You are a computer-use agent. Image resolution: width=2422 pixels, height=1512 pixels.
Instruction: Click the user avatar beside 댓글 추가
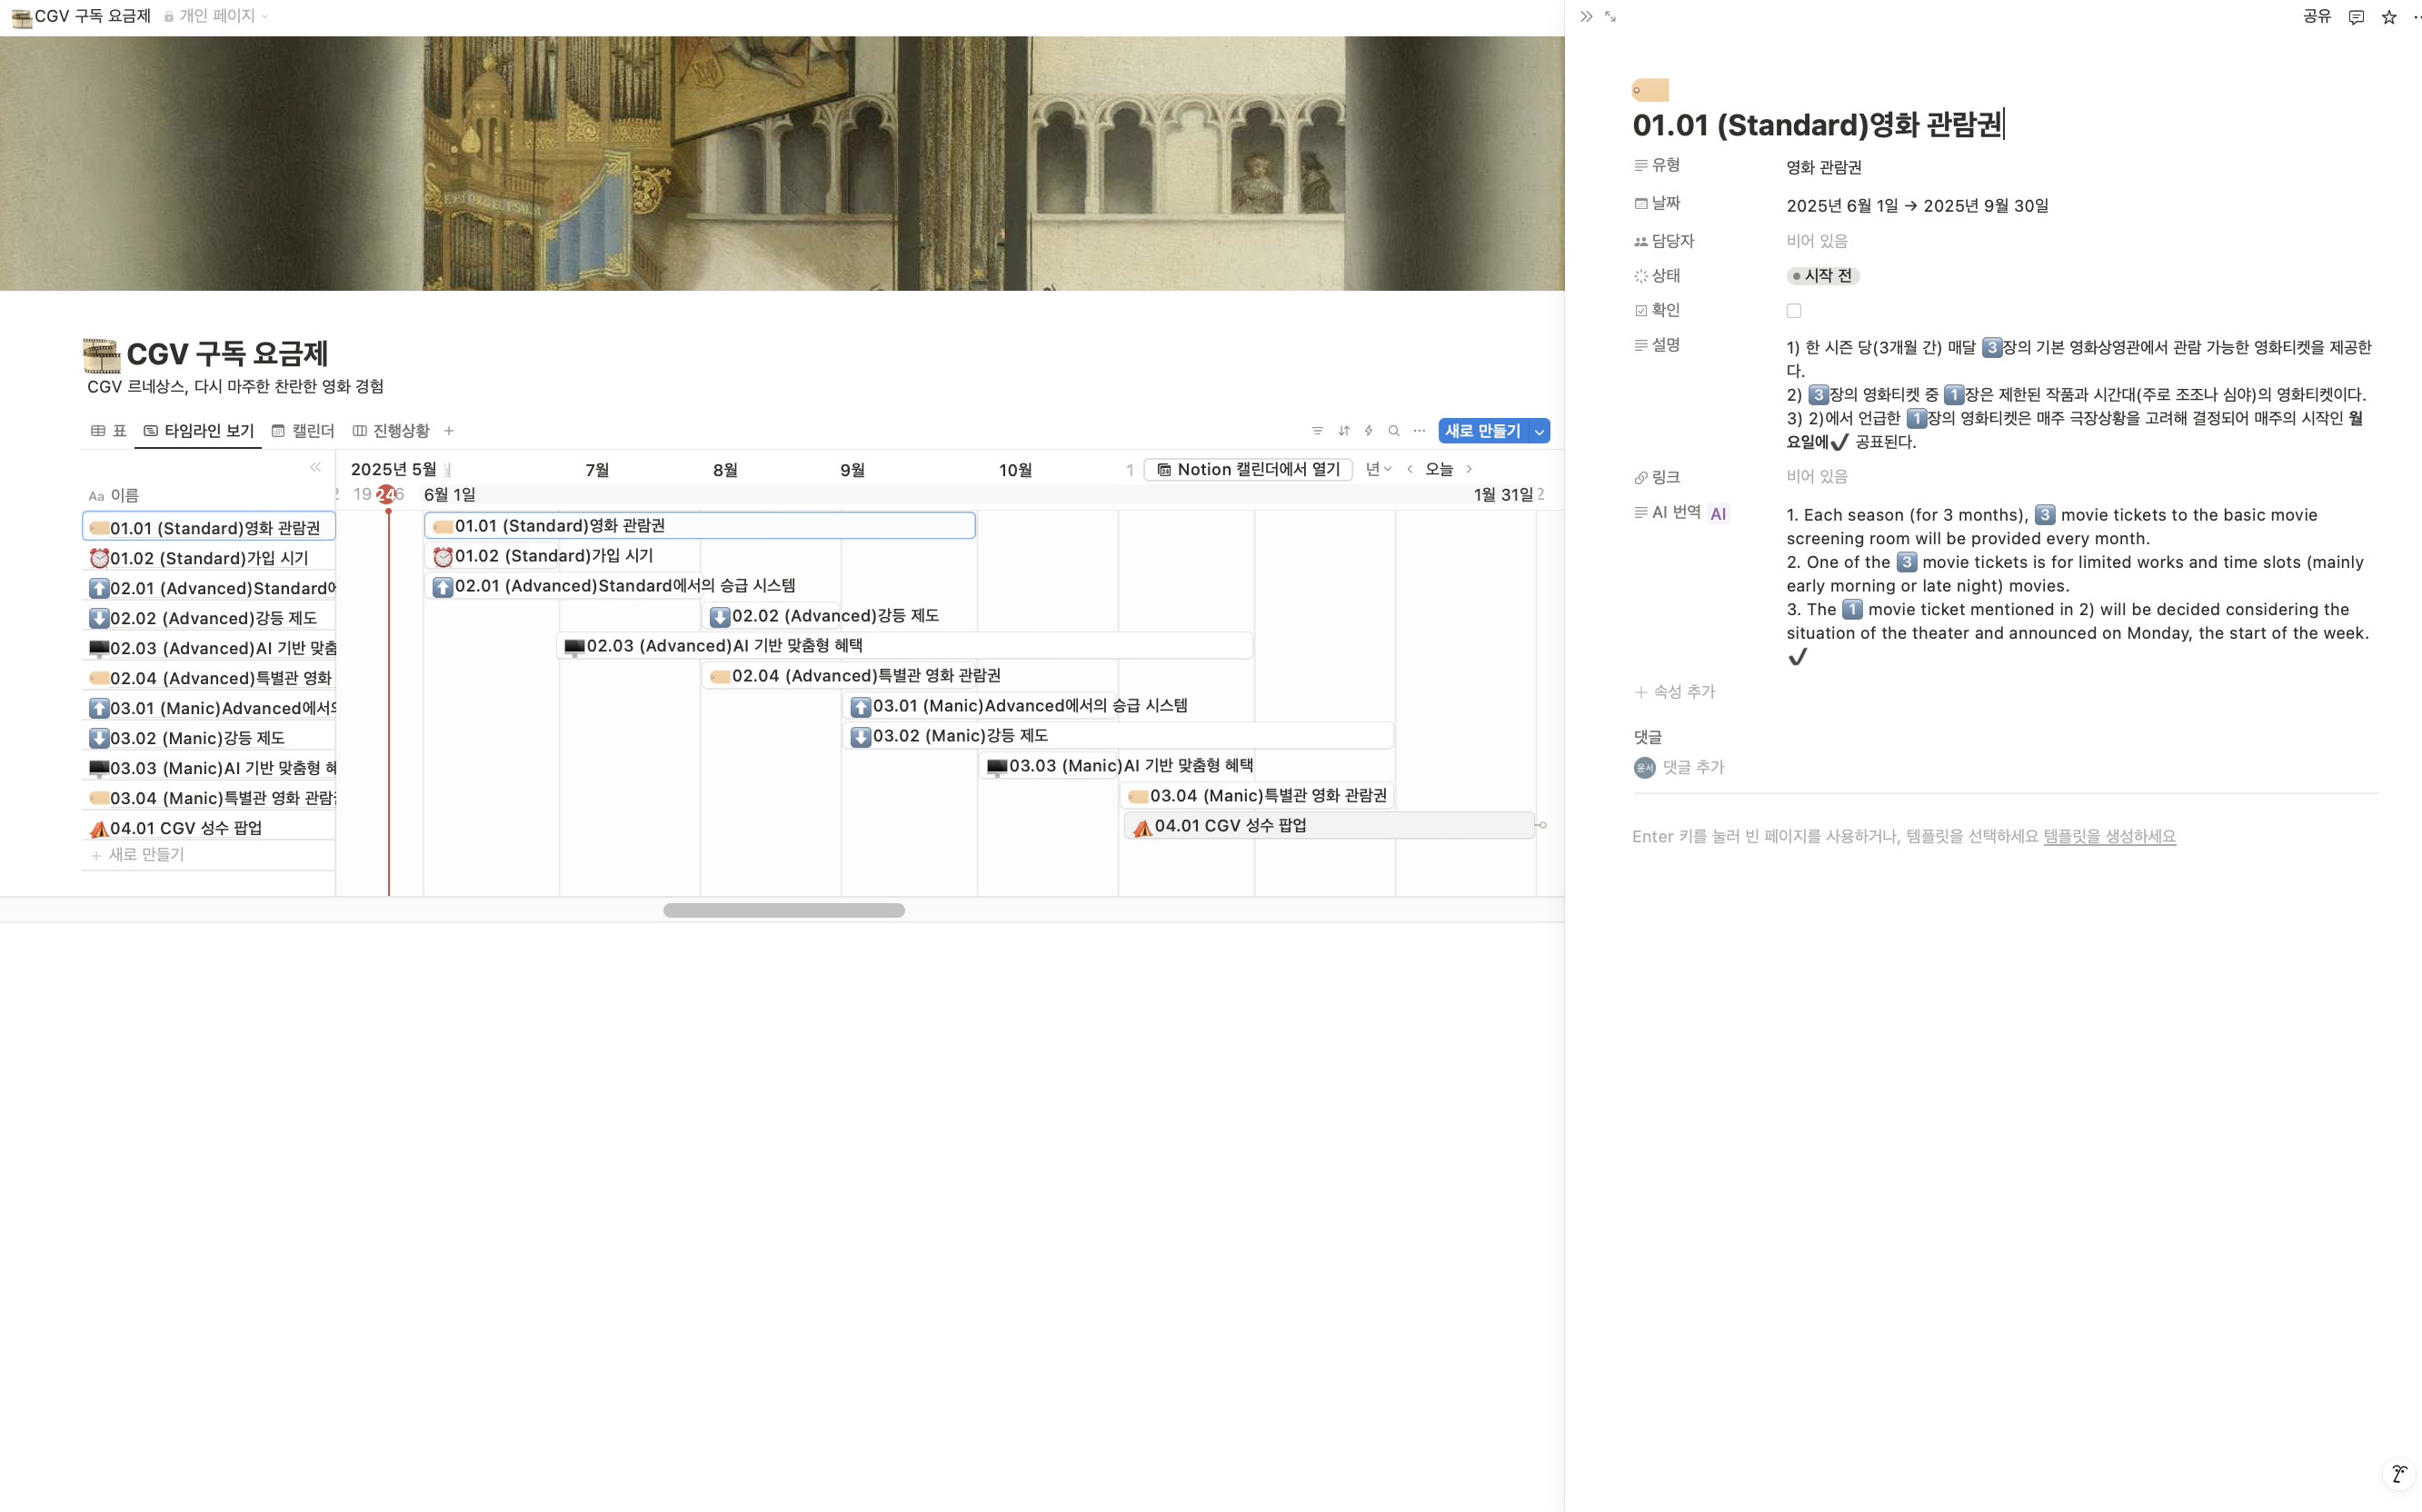point(1644,767)
